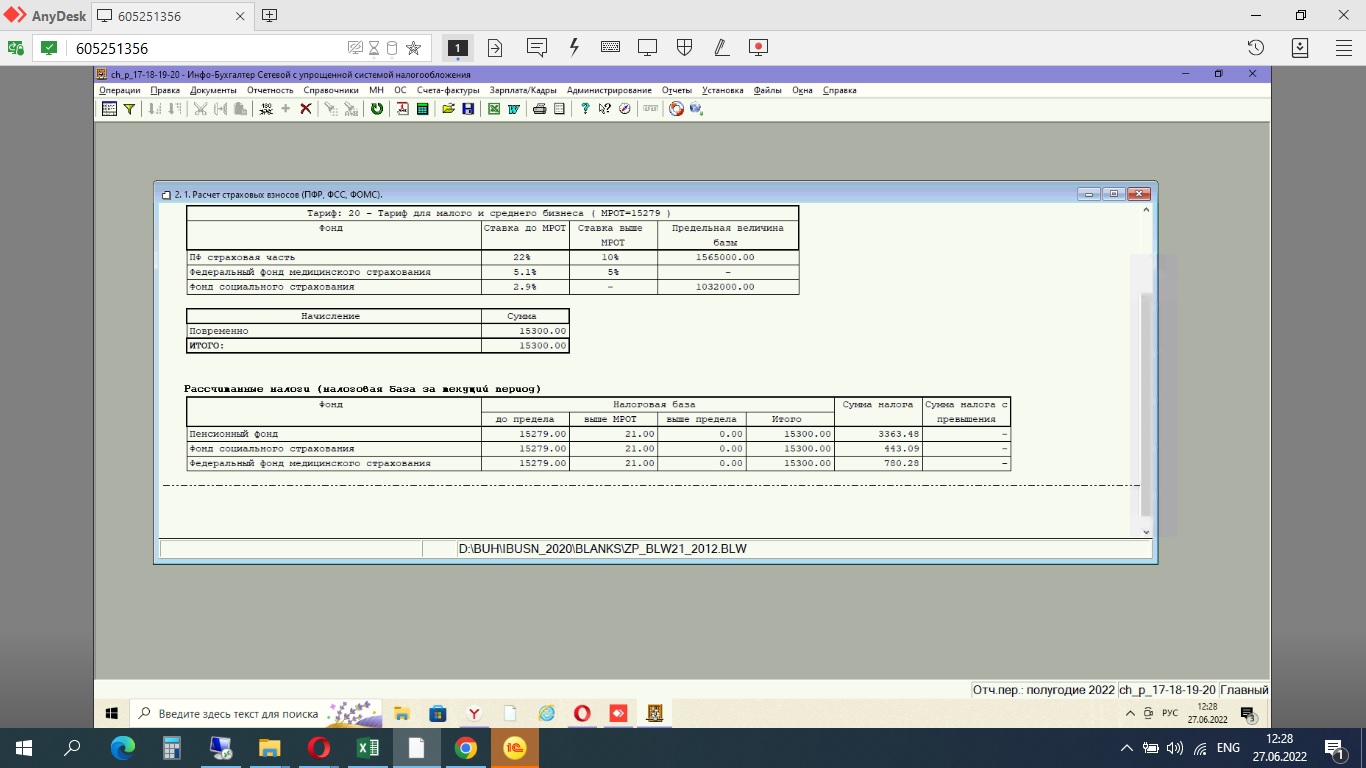Click scroll-down arrow in report window
Image resolution: width=1366 pixels, height=768 pixels.
(1146, 533)
